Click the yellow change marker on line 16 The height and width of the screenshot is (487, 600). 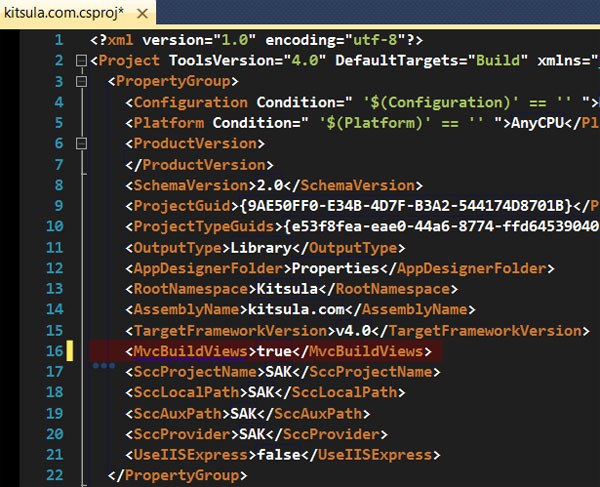click(69, 351)
